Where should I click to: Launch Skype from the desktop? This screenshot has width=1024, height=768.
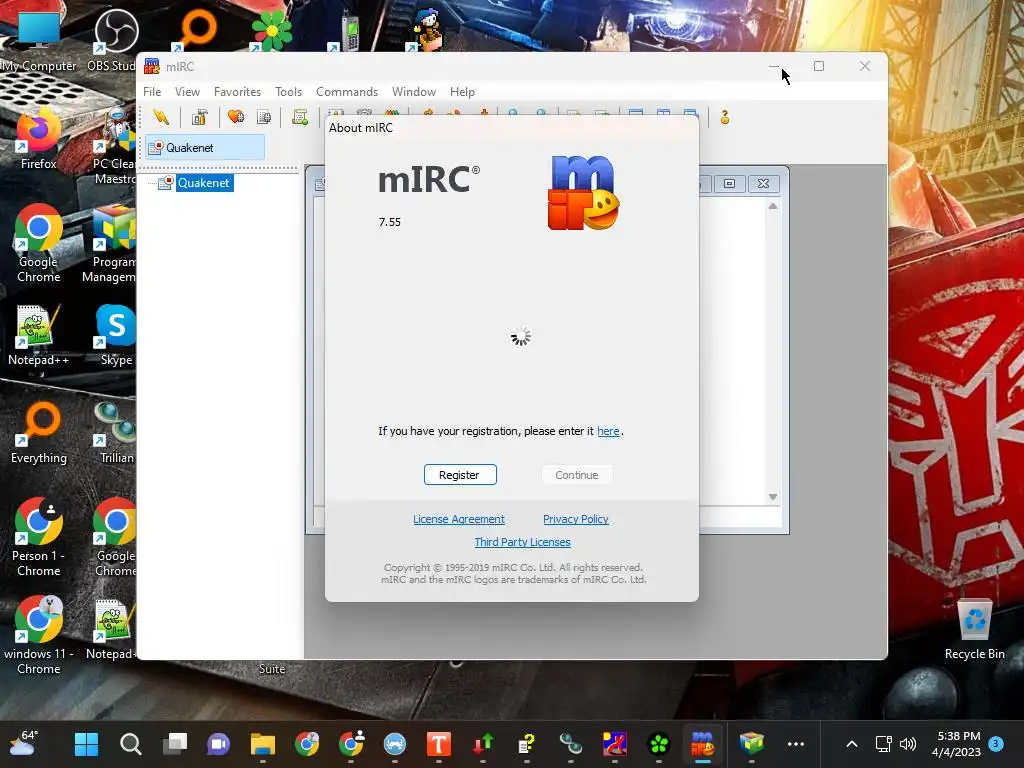(116, 334)
